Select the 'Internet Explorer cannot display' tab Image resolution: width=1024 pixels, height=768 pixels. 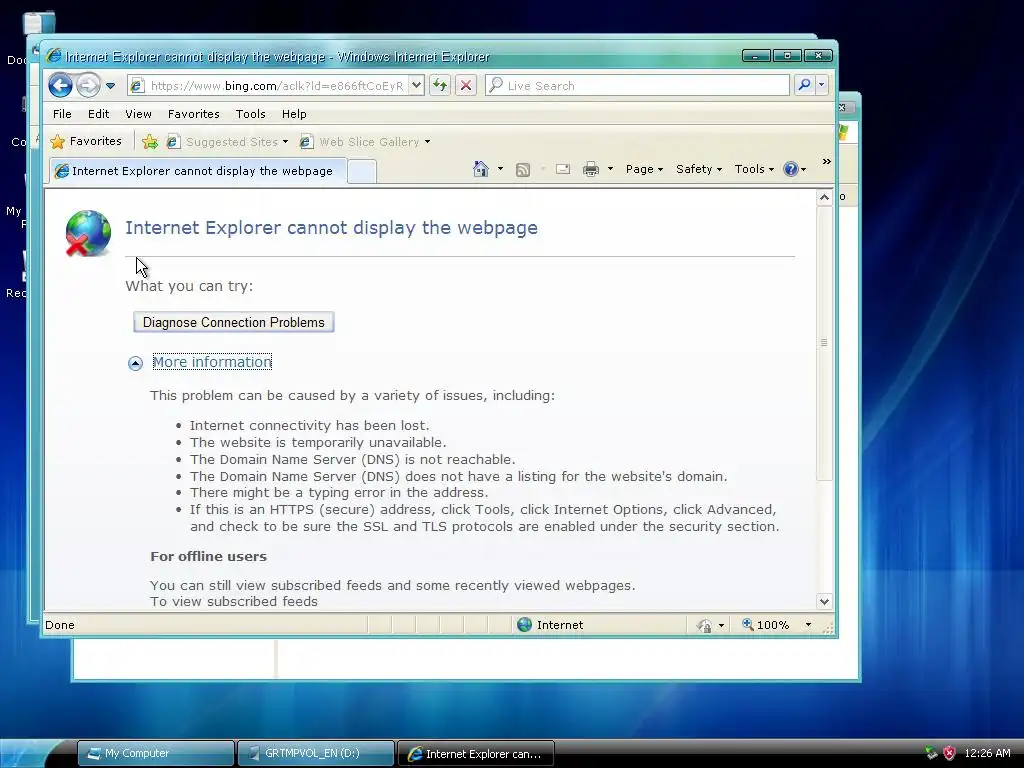197,171
